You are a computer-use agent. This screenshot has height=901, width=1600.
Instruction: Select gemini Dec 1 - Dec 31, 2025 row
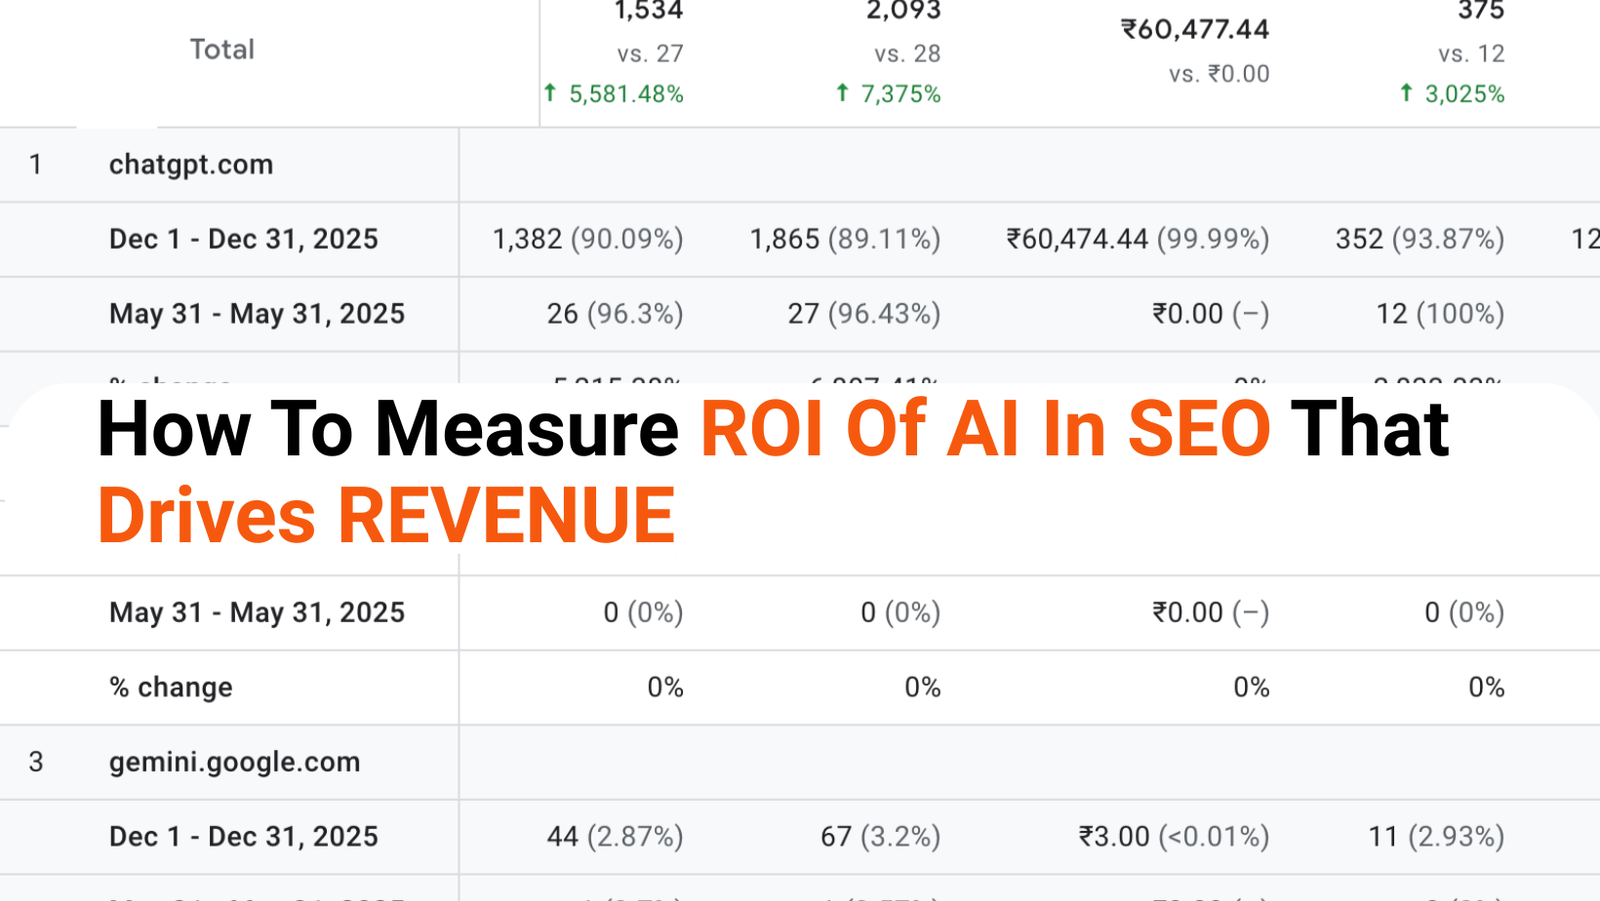coord(800,837)
